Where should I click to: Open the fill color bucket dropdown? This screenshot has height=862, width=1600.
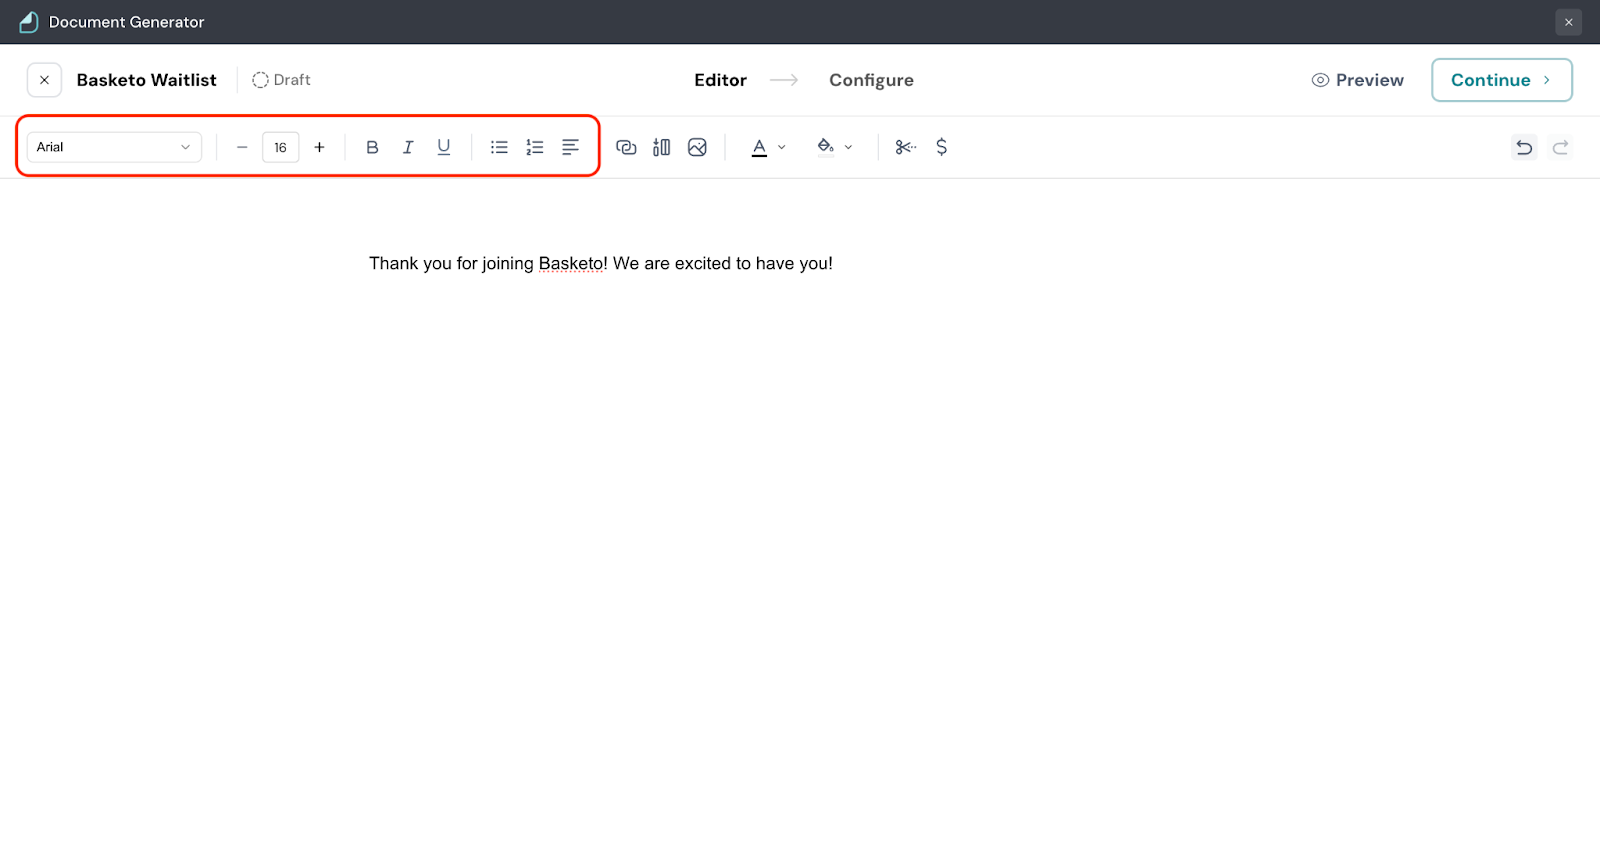tap(834, 147)
